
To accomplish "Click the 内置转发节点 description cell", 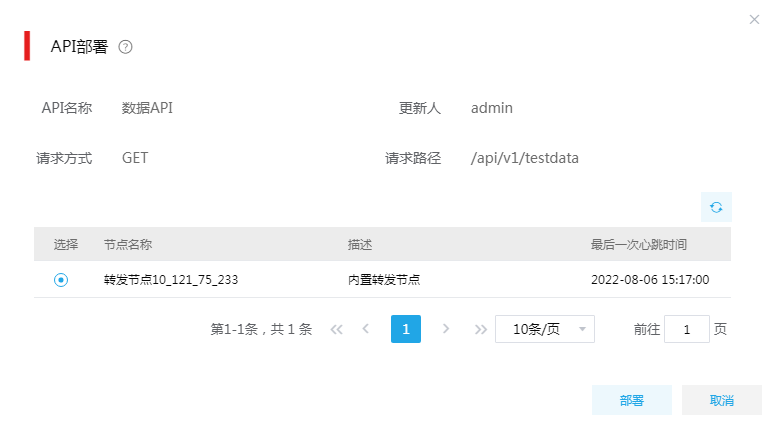I will coord(384,280).
